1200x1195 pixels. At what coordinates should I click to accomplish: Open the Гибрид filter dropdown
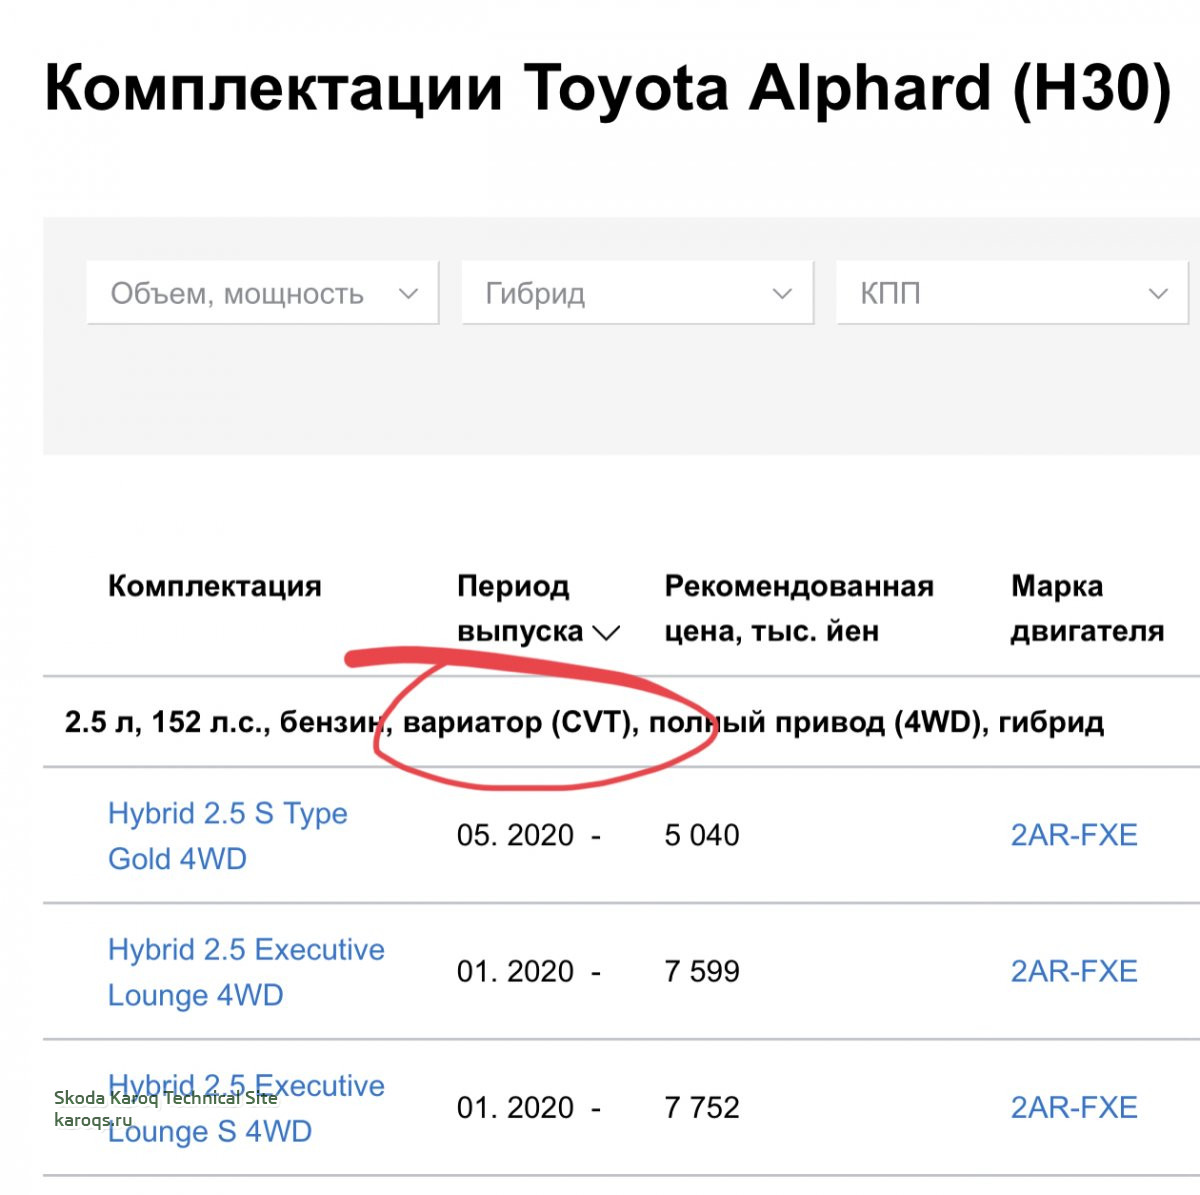click(x=637, y=293)
